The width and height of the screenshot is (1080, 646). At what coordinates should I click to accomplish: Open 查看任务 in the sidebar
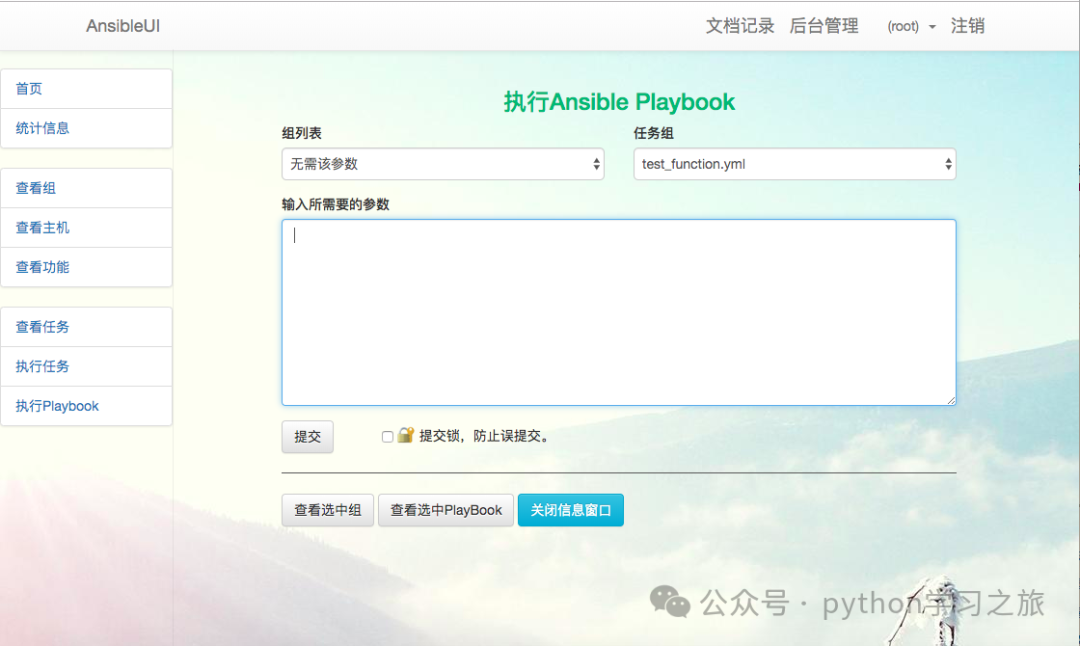click(x=86, y=327)
